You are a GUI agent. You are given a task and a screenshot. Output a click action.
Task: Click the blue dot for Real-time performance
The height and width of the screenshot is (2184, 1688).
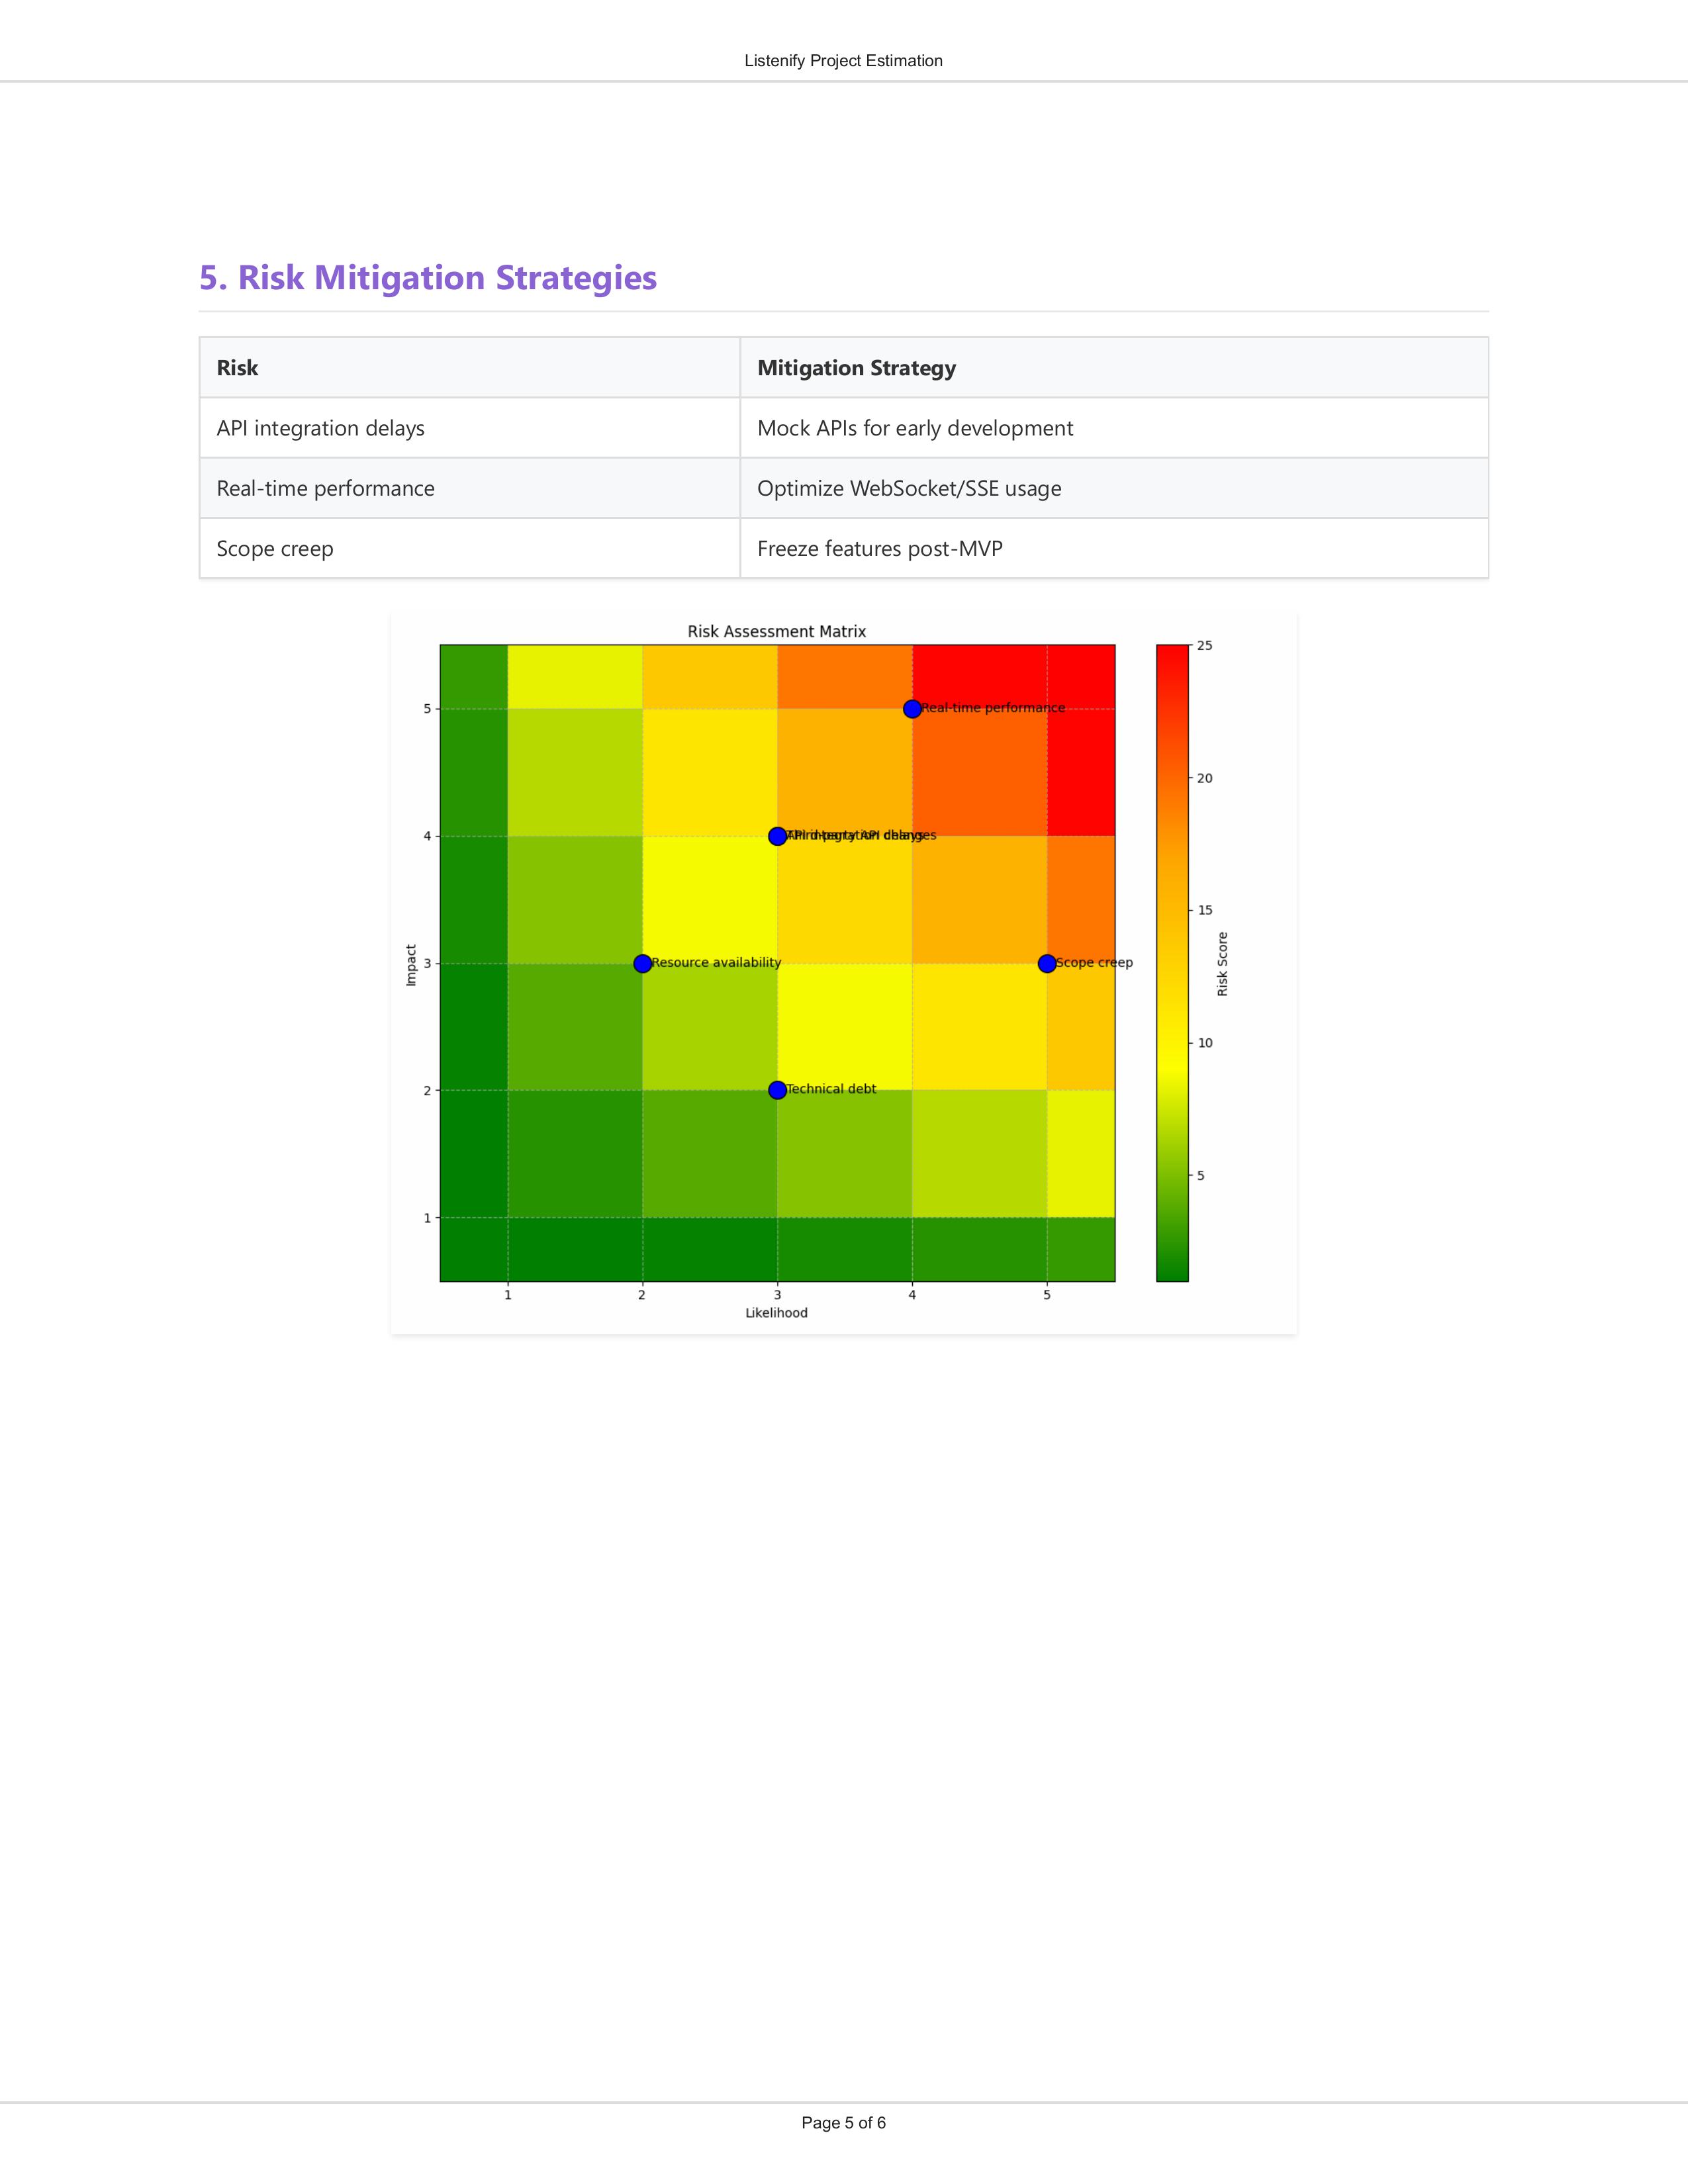pyautogui.click(x=912, y=709)
